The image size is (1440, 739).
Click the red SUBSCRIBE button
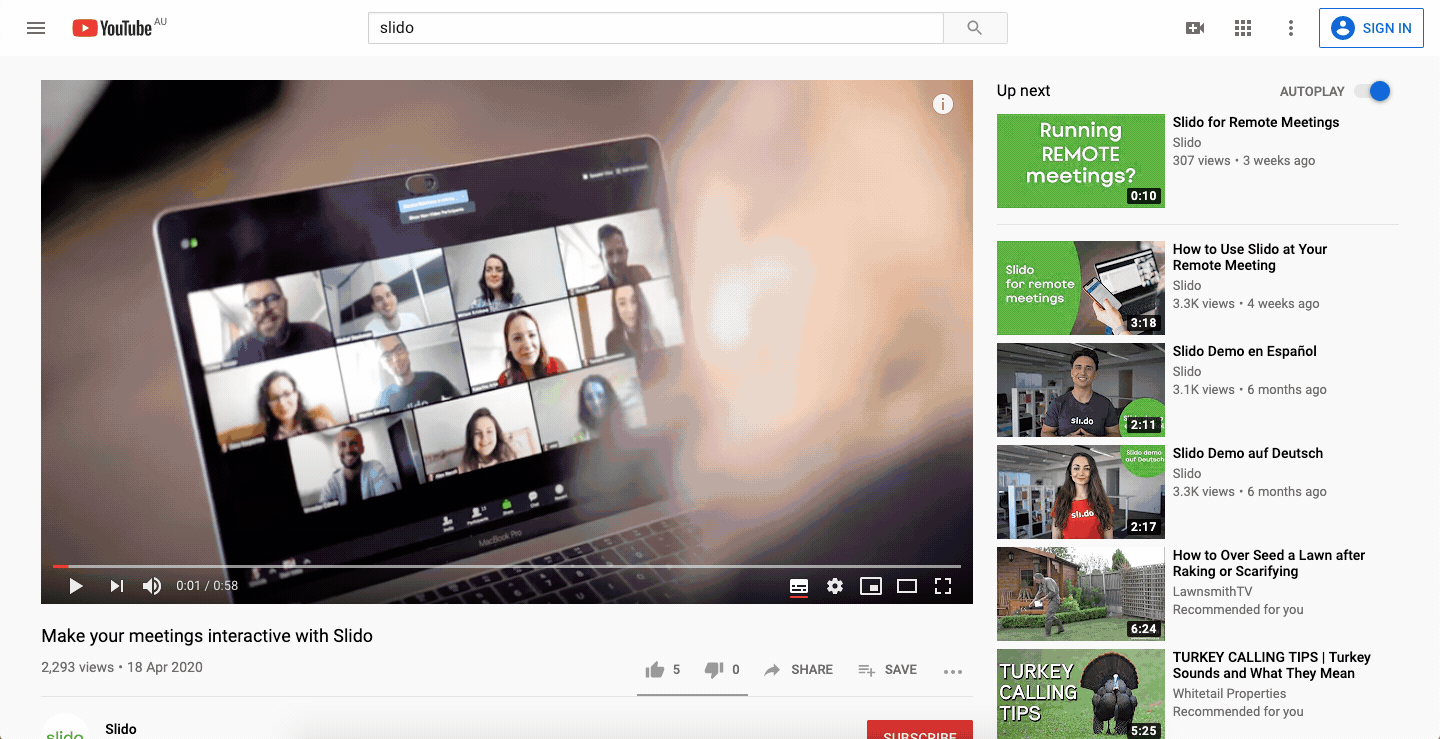[x=920, y=730]
